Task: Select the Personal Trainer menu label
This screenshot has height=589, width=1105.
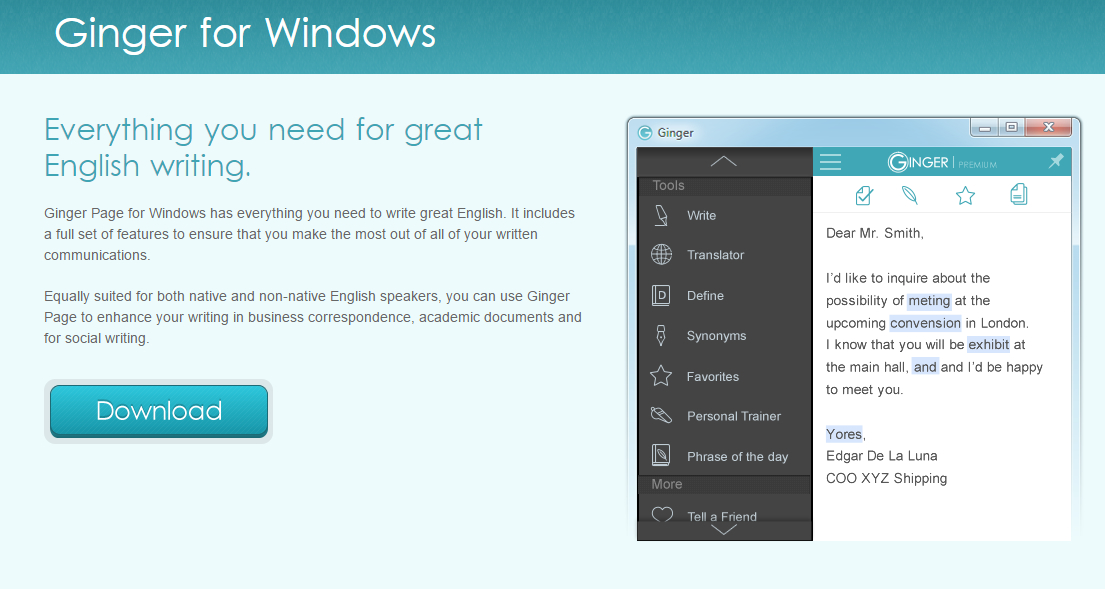Action: [734, 416]
